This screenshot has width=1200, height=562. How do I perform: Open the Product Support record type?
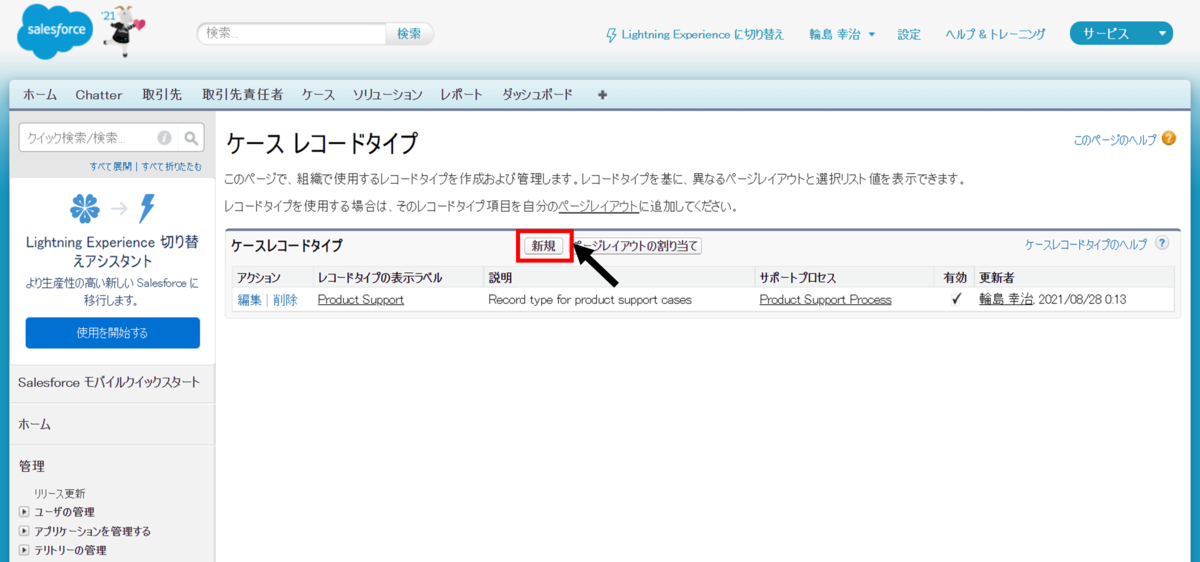coord(361,299)
